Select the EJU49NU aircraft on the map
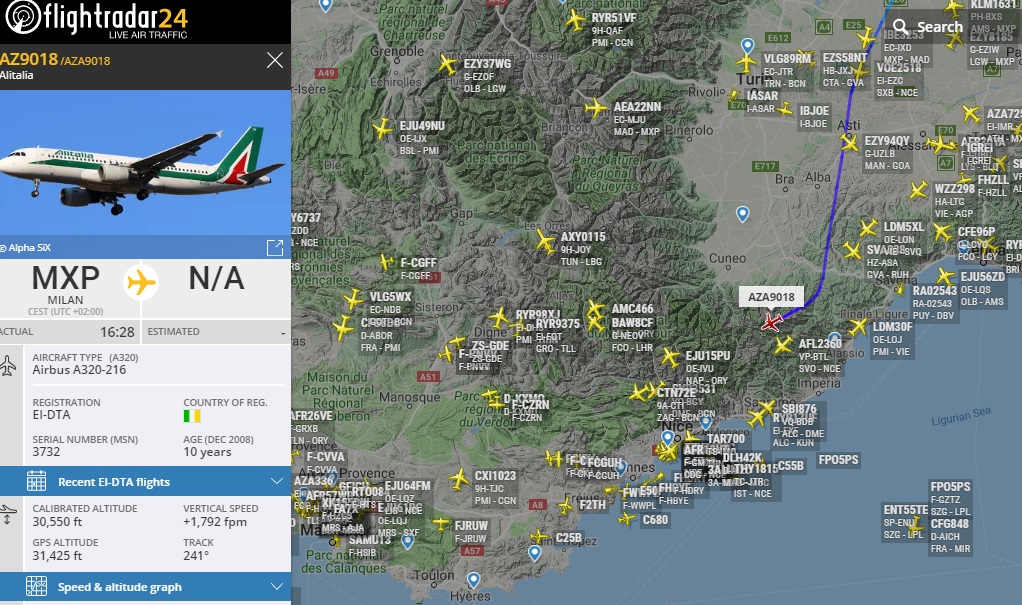The width and height of the screenshot is (1022, 605). [x=381, y=129]
